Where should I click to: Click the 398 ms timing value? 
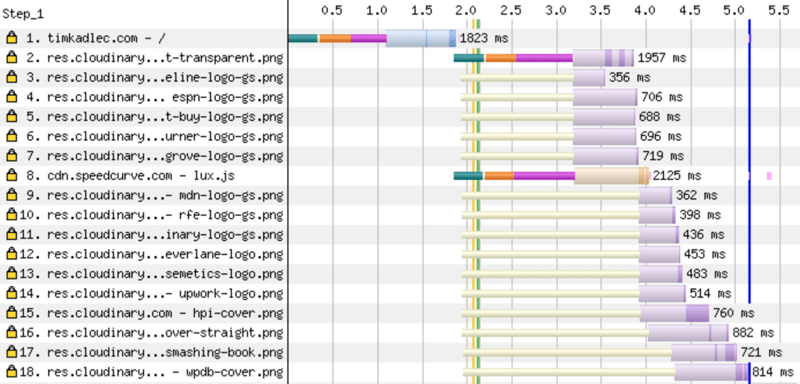click(x=700, y=215)
